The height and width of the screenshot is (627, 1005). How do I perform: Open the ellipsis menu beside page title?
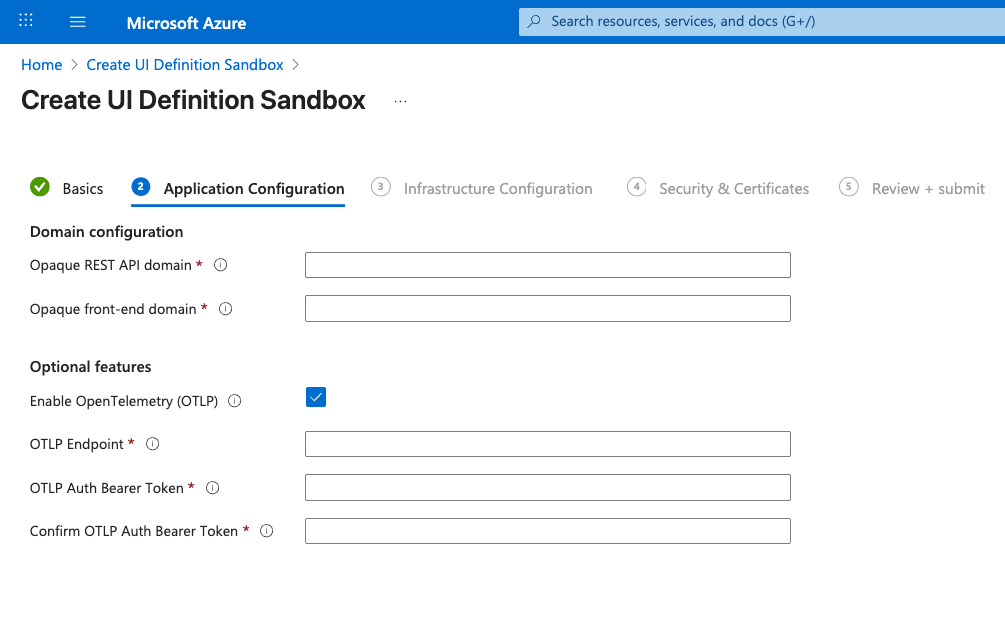[401, 101]
